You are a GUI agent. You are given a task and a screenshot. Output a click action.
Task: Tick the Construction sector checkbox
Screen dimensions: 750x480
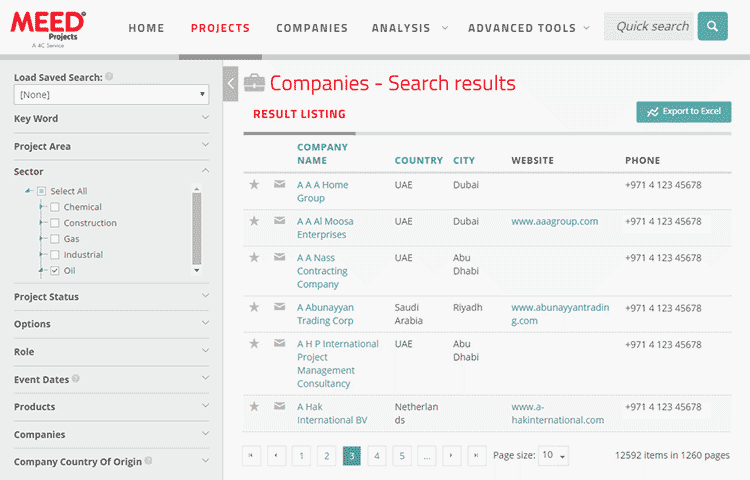(55, 223)
